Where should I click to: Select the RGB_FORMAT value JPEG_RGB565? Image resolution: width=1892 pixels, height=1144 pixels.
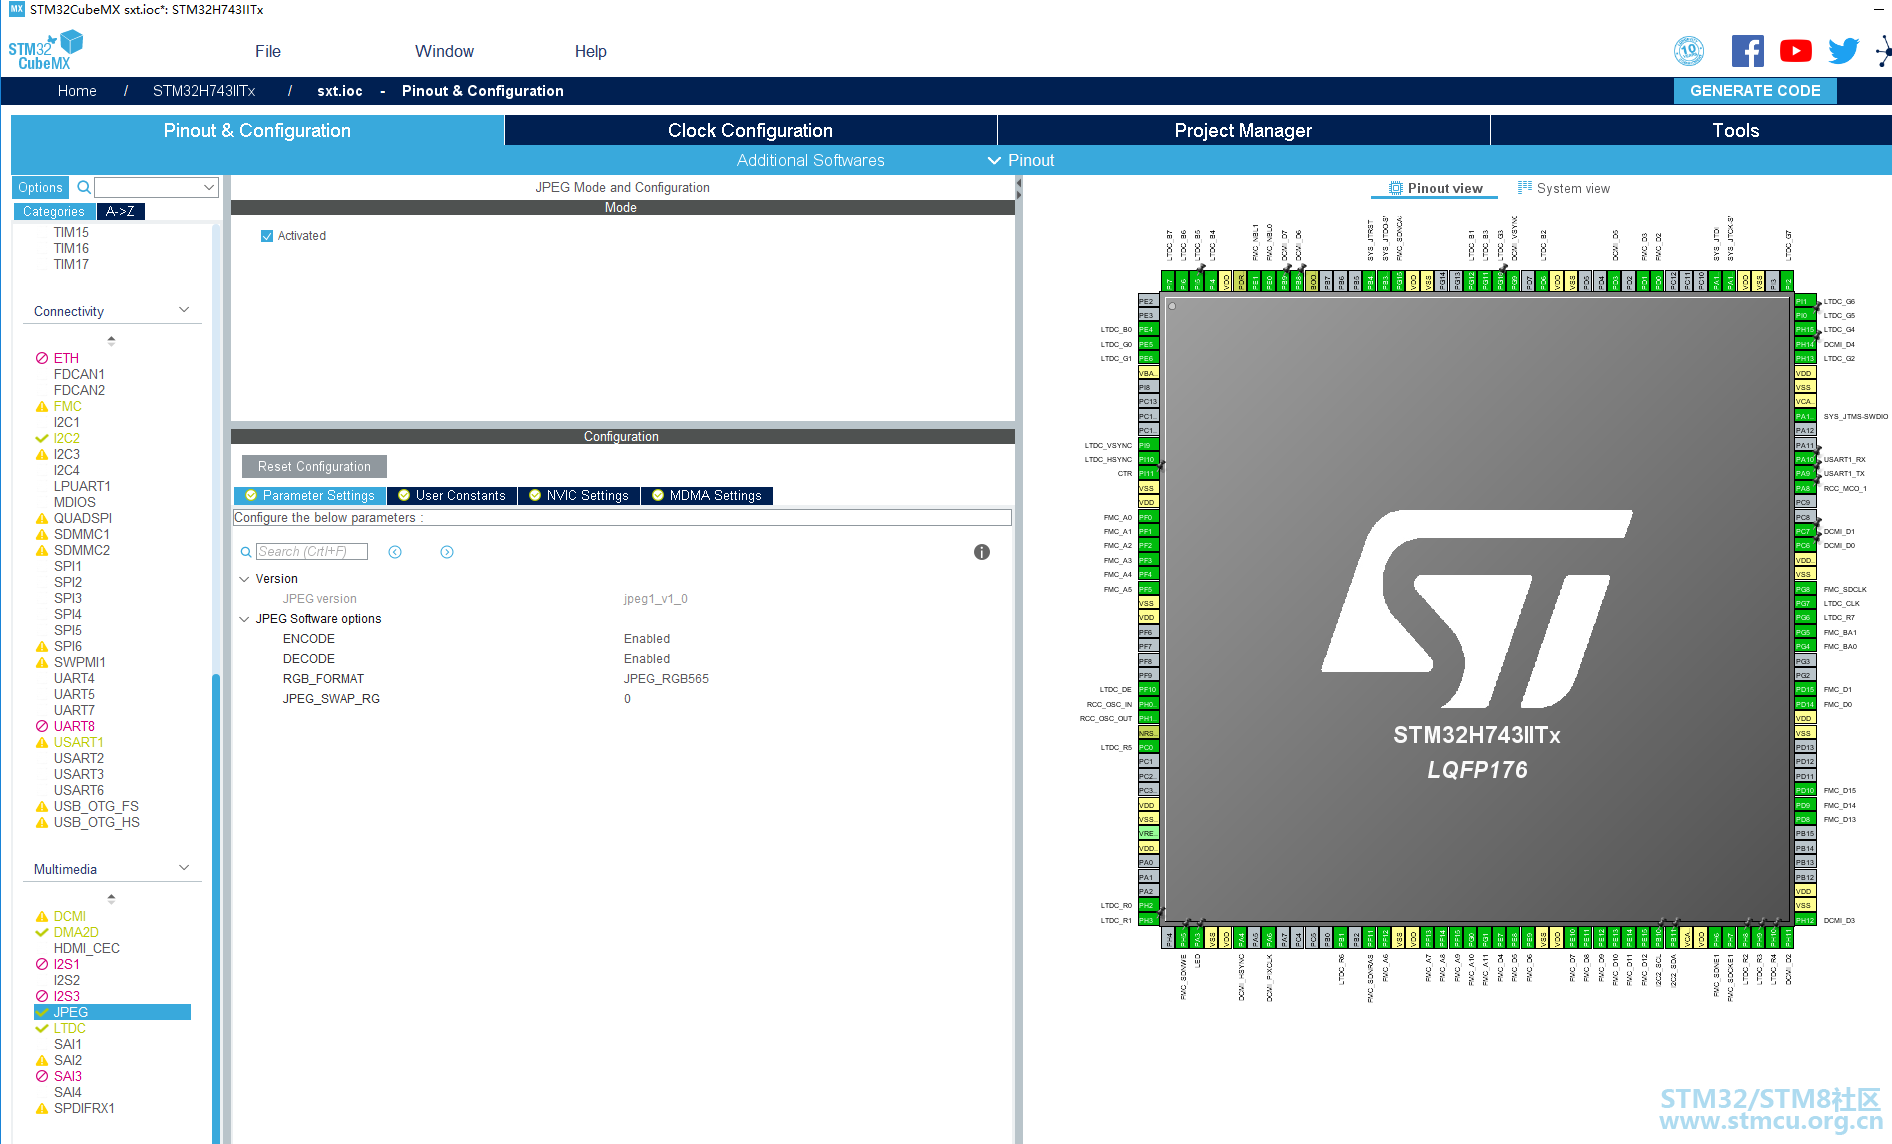(666, 679)
